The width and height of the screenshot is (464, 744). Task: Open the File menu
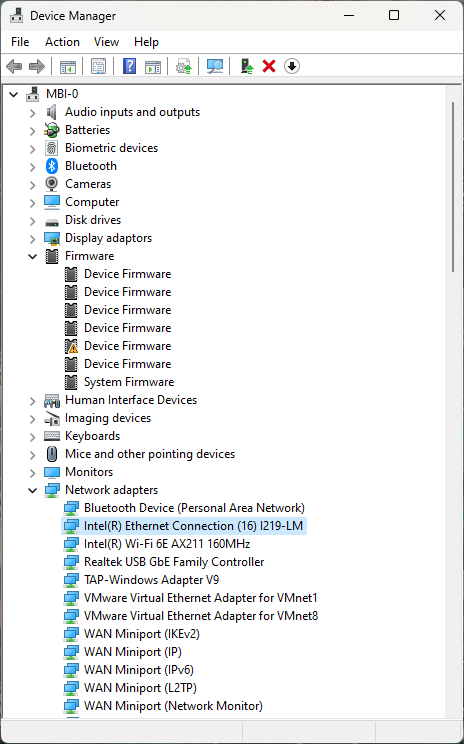(x=20, y=42)
